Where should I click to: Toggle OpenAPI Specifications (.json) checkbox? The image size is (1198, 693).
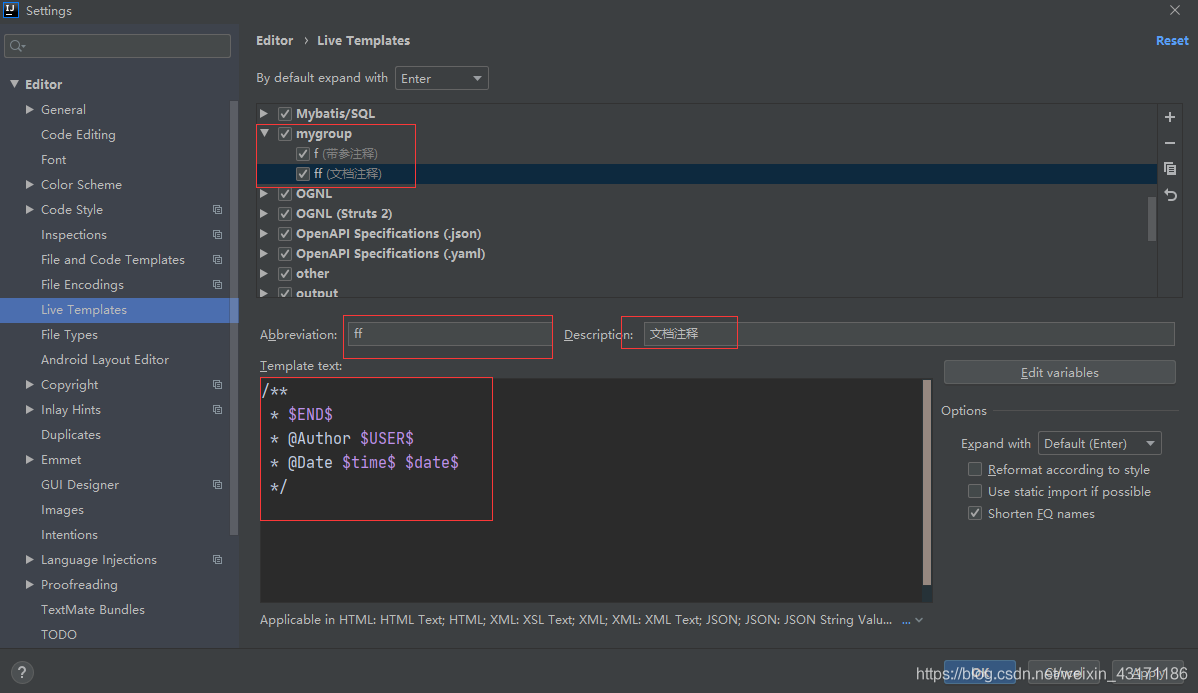coord(285,233)
